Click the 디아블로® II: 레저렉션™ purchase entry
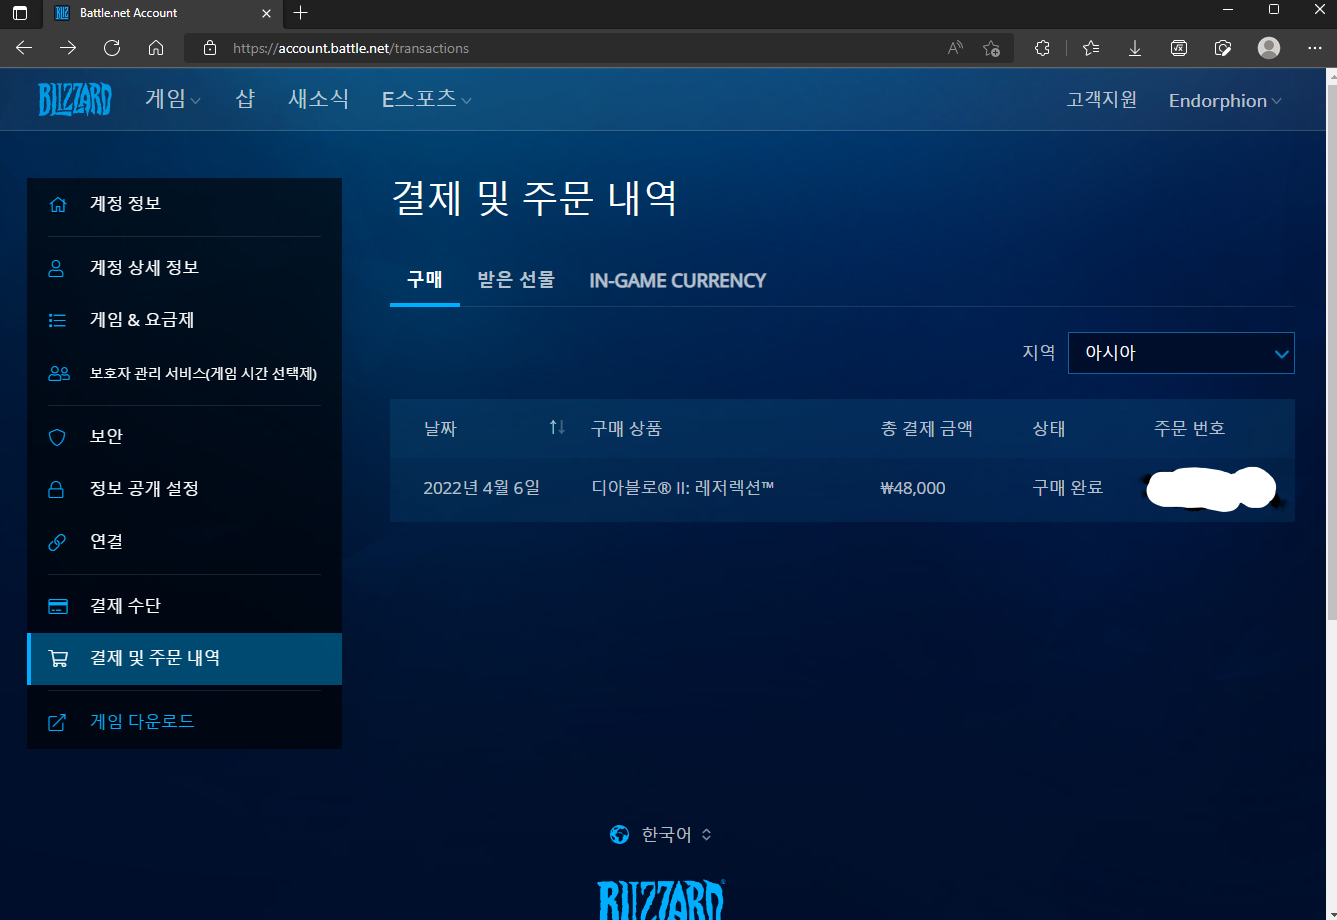Screen dimensions: 1337x920 coord(683,489)
